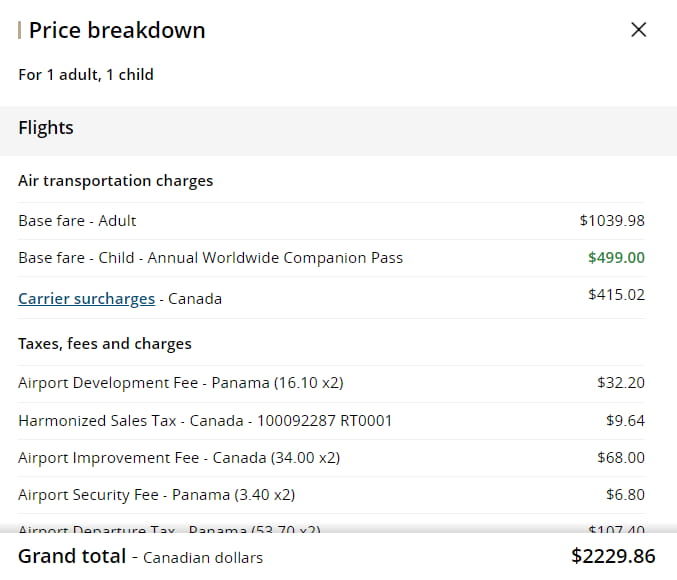Click the Taxes, fees and charges heading
Viewport: 677px width, 580px height.
tap(105, 344)
